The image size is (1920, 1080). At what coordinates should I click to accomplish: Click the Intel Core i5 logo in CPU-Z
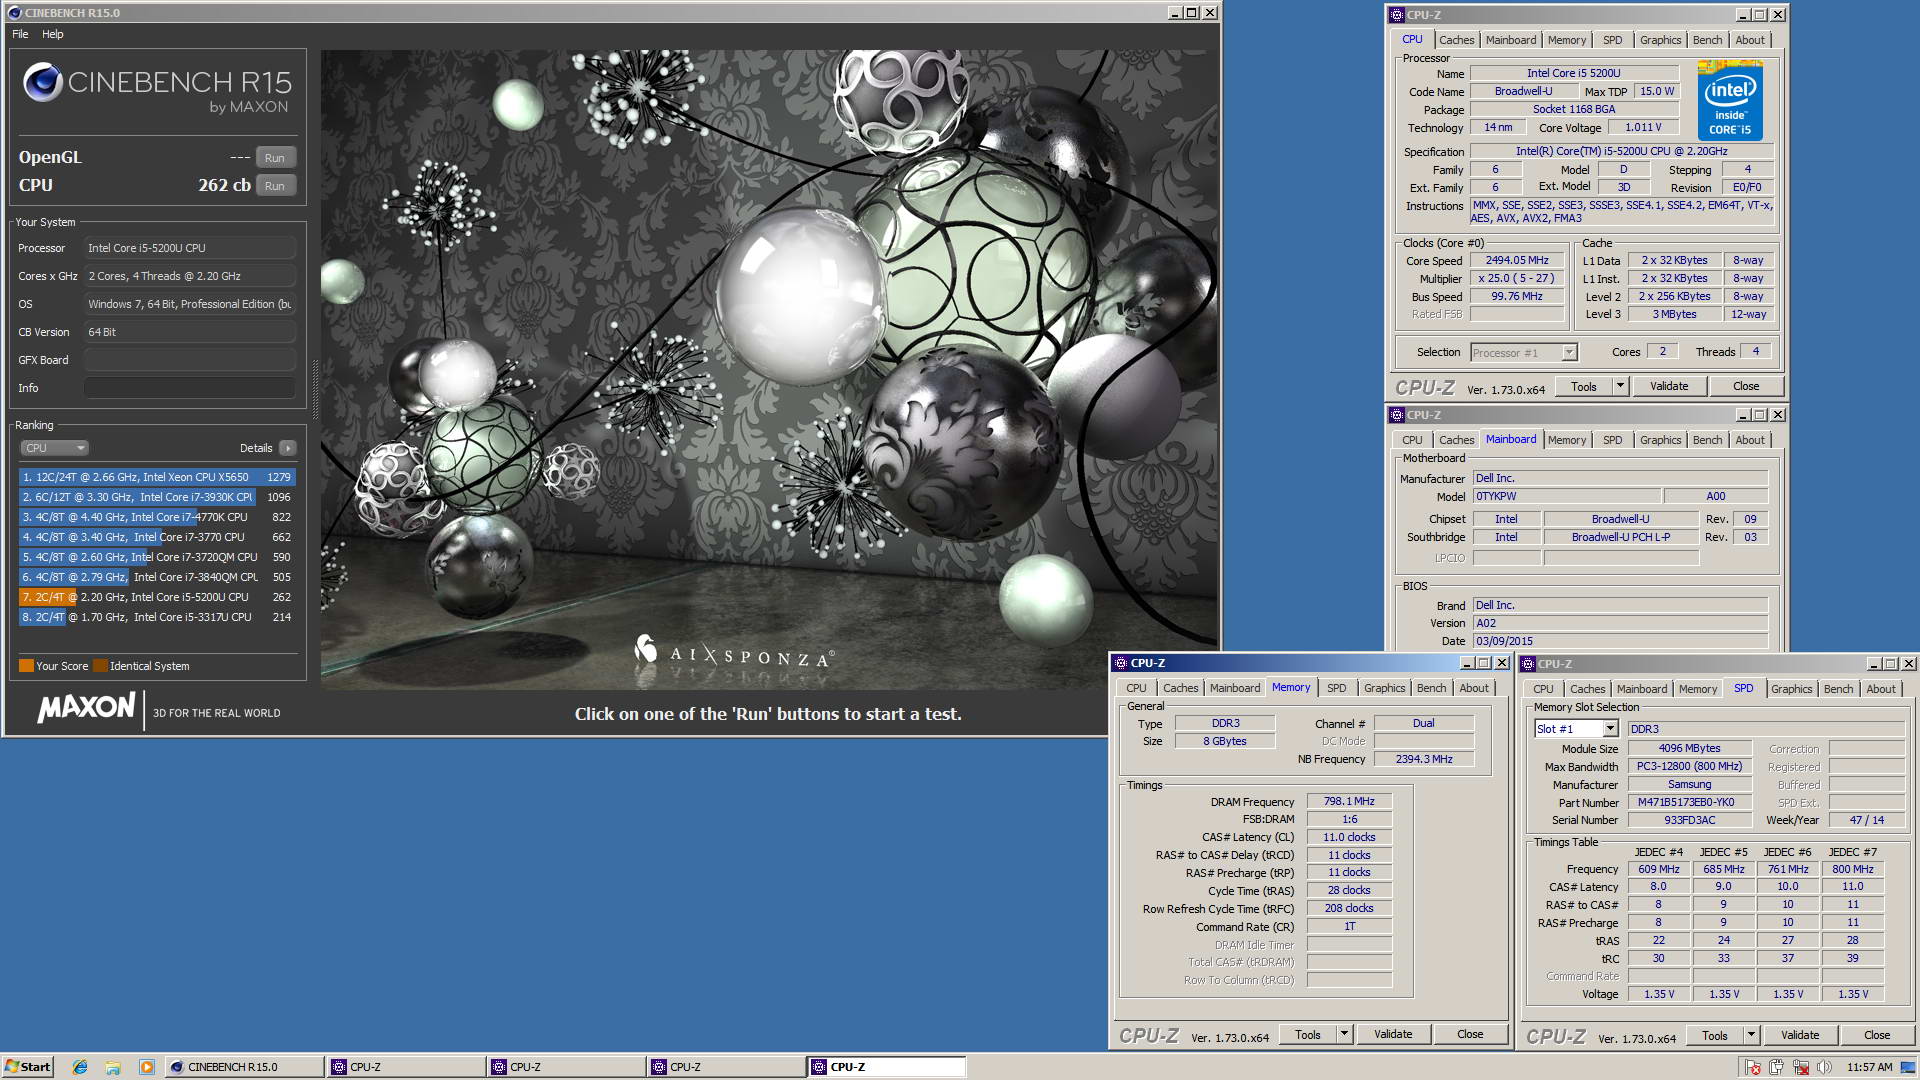coord(1730,100)
